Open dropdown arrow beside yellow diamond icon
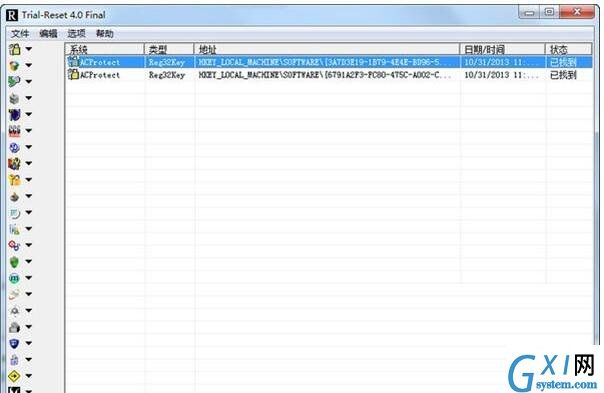 click(x=29, y=376)
